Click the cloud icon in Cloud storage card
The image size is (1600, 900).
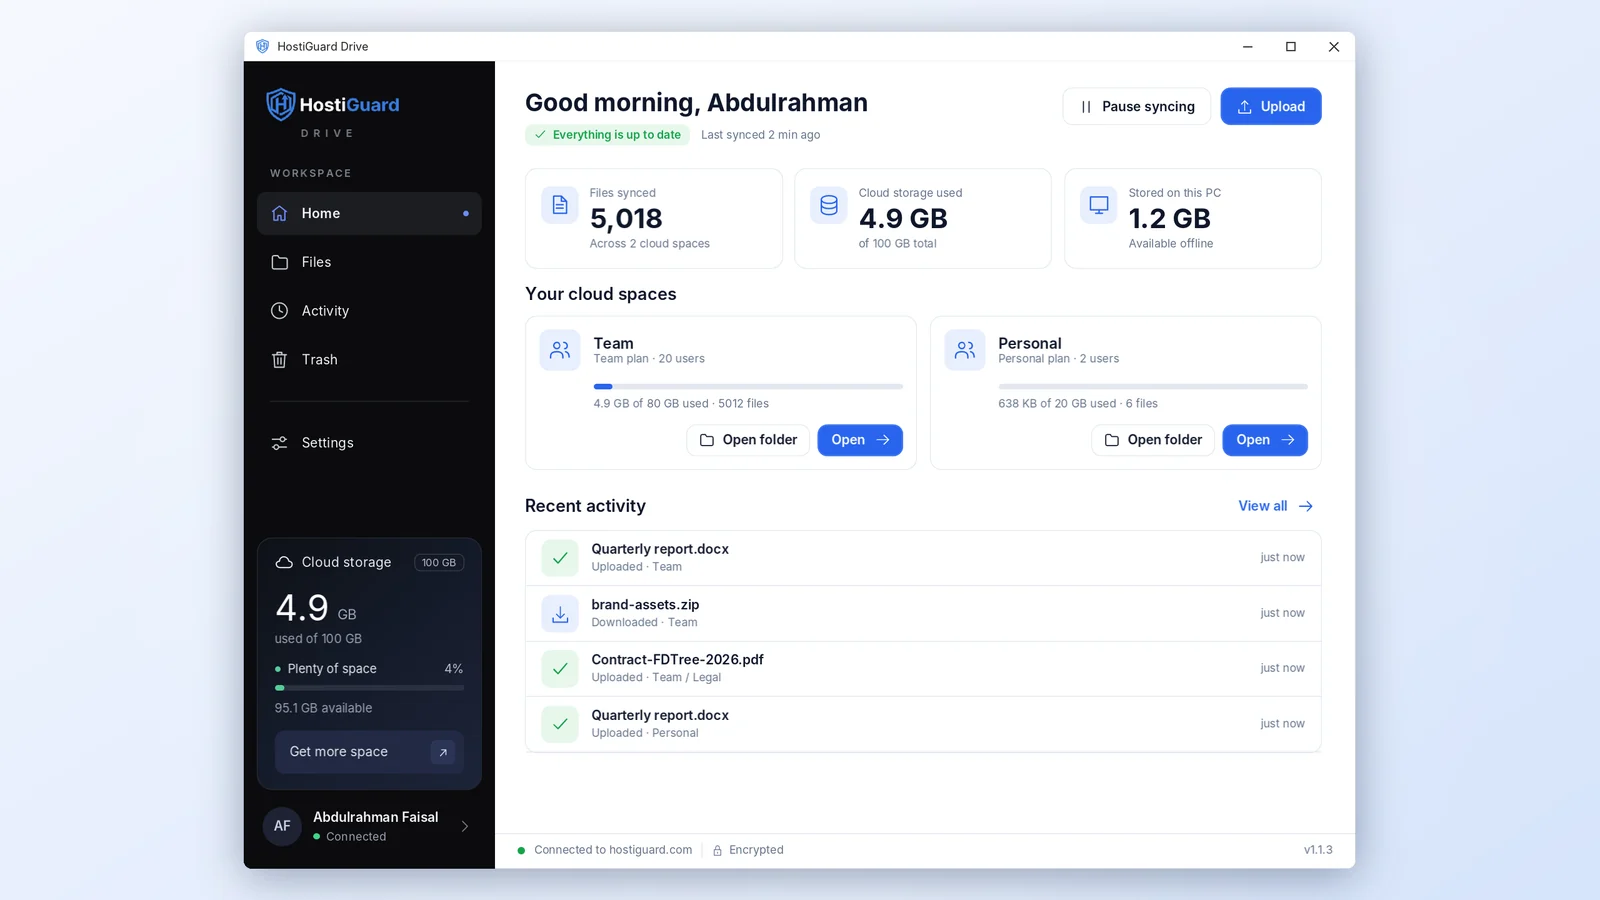284,562
